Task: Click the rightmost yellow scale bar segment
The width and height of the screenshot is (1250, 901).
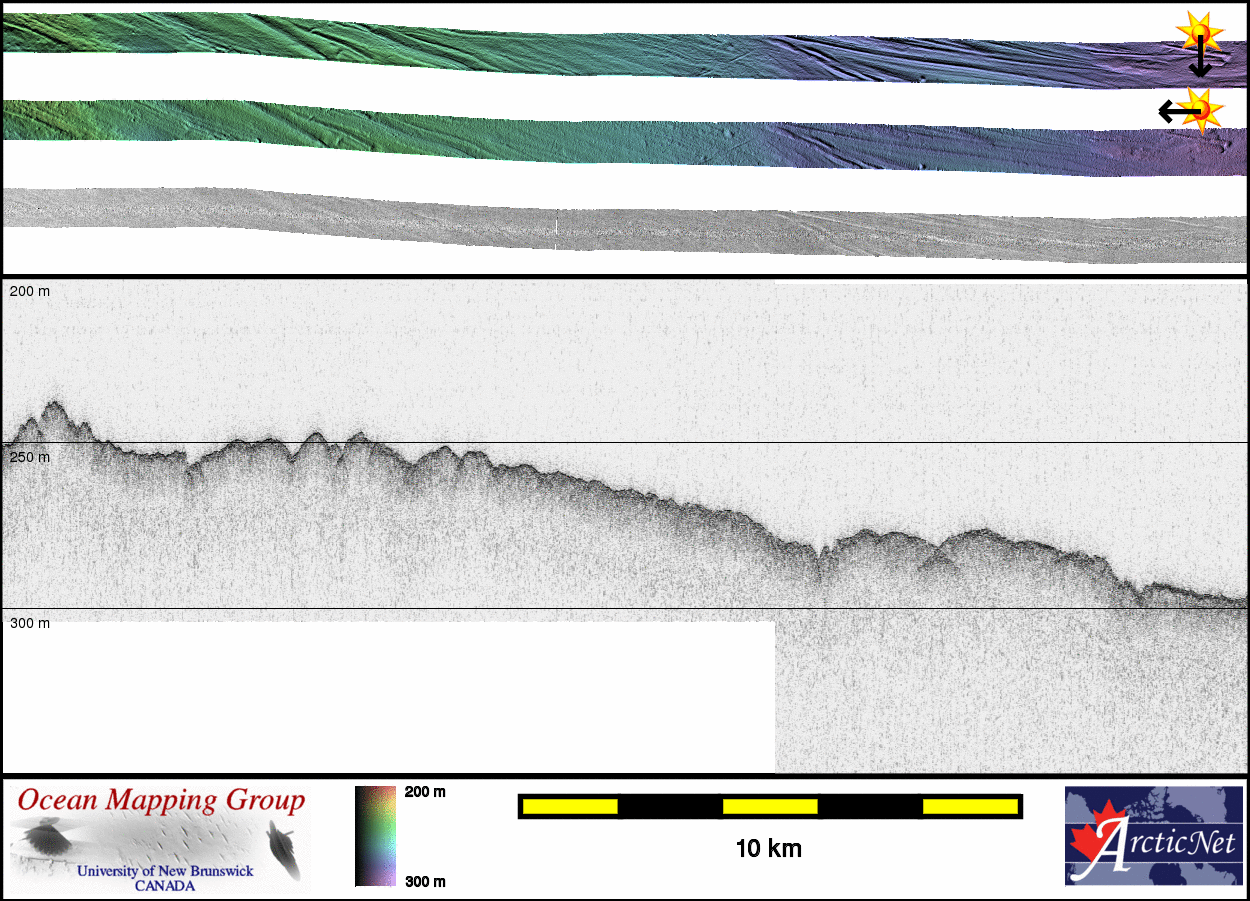Action: point(969,806)
